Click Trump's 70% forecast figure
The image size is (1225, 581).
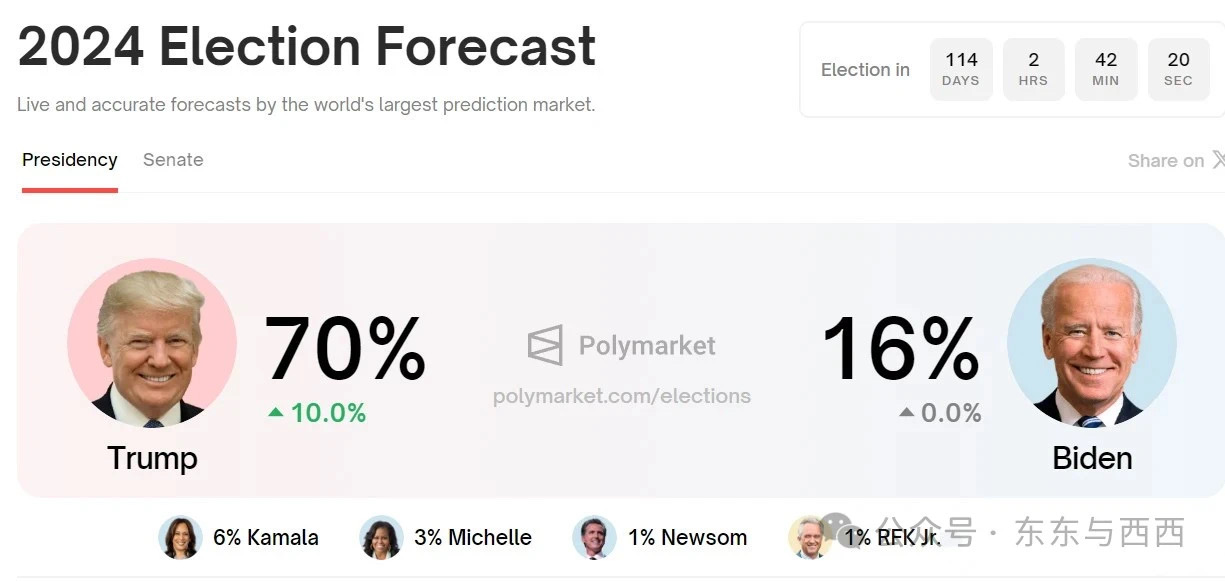click(345, 348)
